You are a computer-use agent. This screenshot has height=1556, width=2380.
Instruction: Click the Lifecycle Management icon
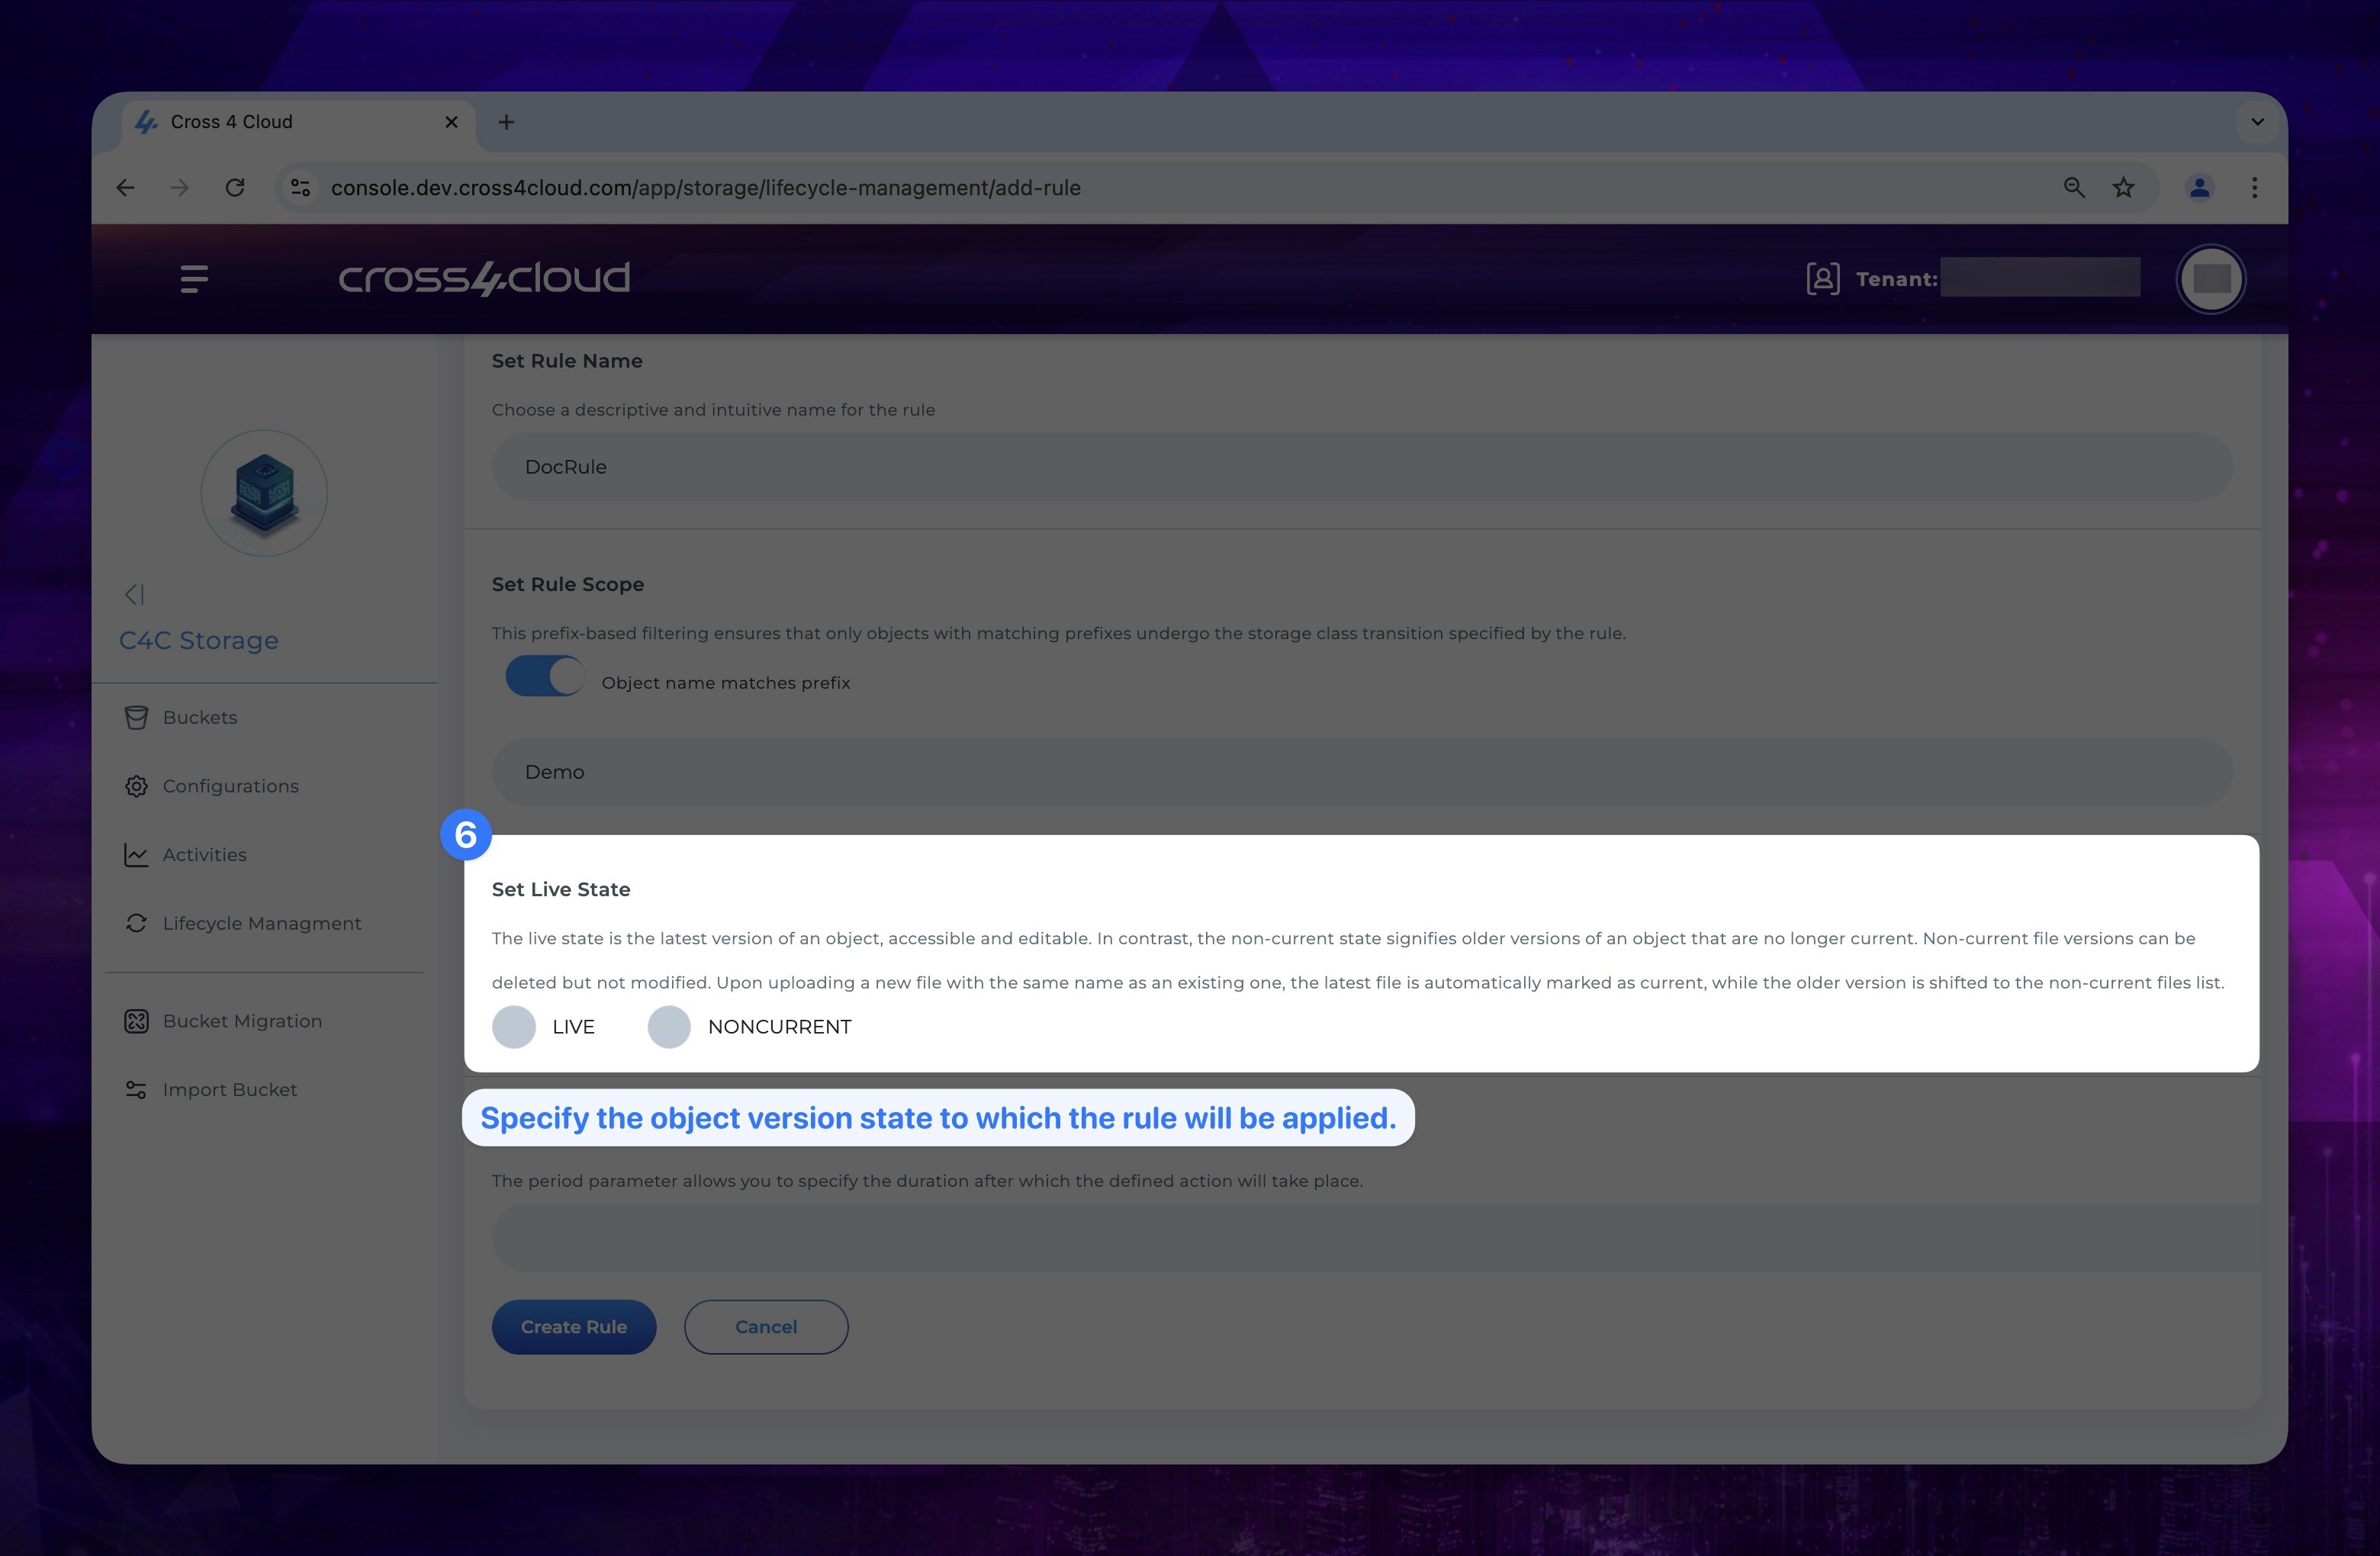click(x=137, y=924)
